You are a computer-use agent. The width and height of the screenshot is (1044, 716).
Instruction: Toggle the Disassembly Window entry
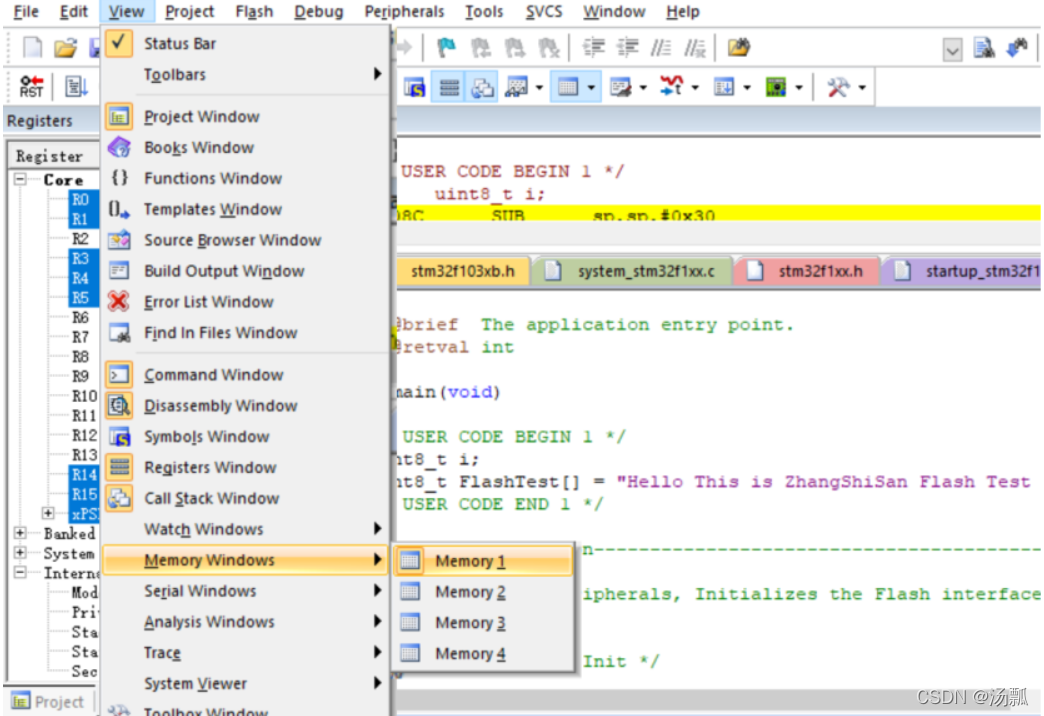pyautogui.click(x=246, y=406)
